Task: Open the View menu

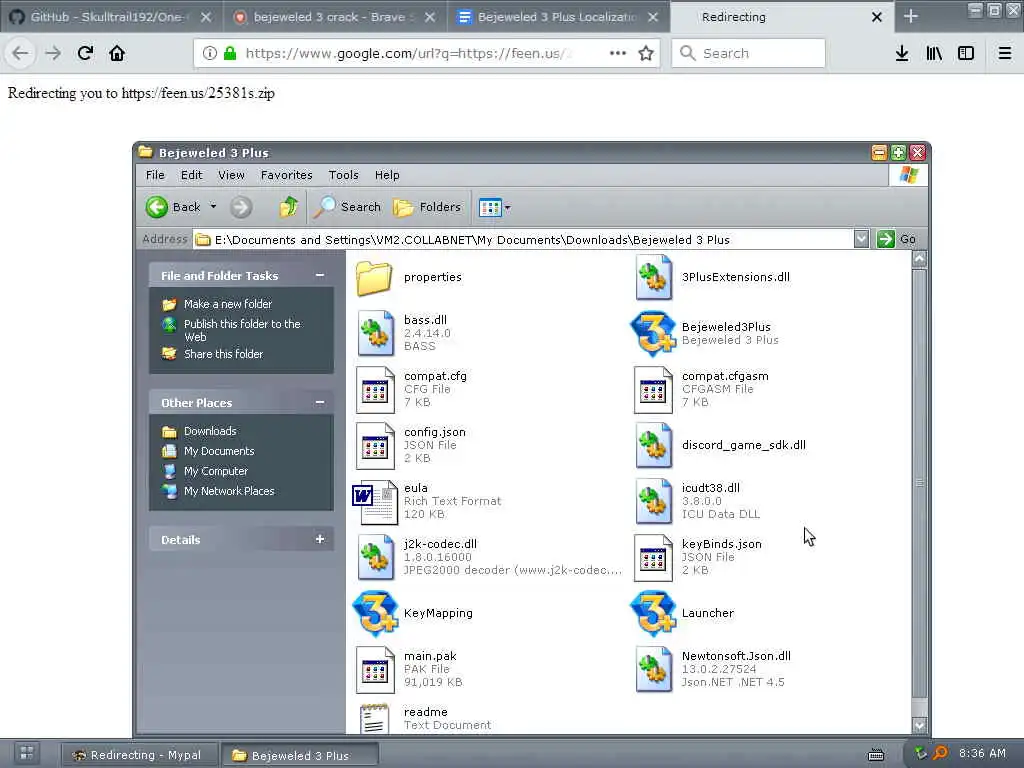Action: tap(231, 175)
